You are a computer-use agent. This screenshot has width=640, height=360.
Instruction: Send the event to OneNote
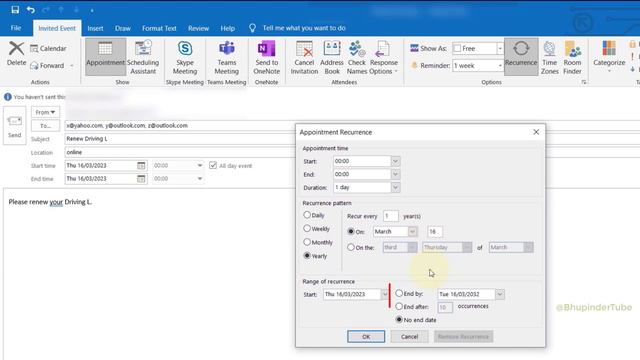tap(267, 57)
